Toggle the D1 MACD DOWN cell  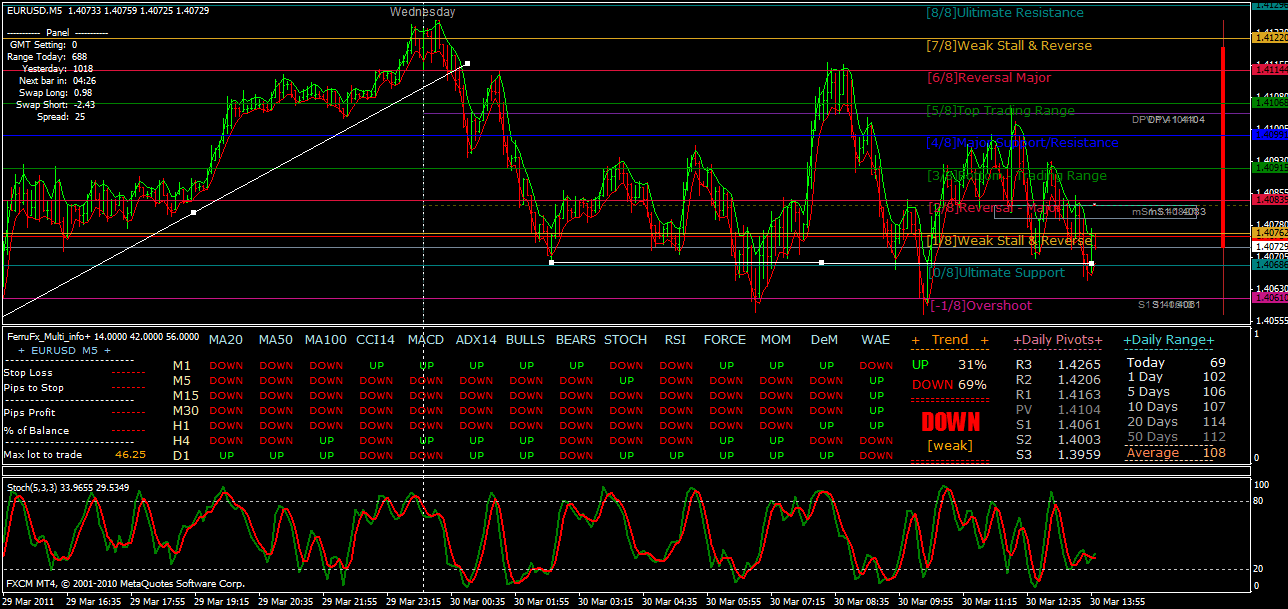tap(425, 455)
